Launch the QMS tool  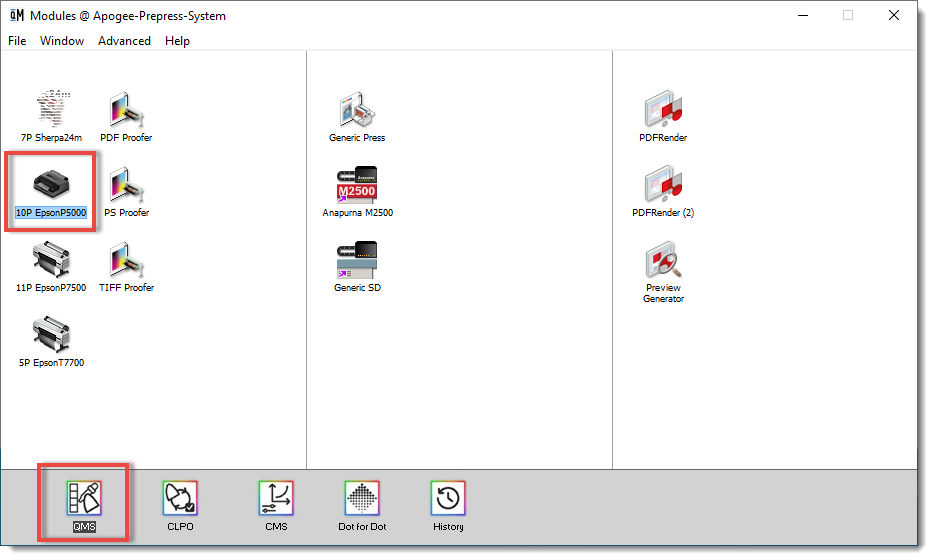[84, 499]
